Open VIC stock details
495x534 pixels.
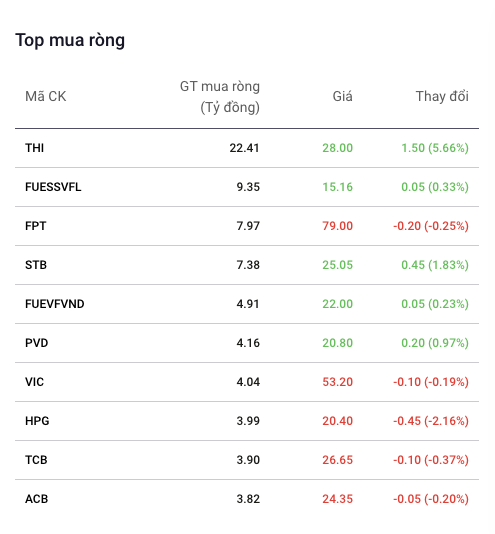34,382
